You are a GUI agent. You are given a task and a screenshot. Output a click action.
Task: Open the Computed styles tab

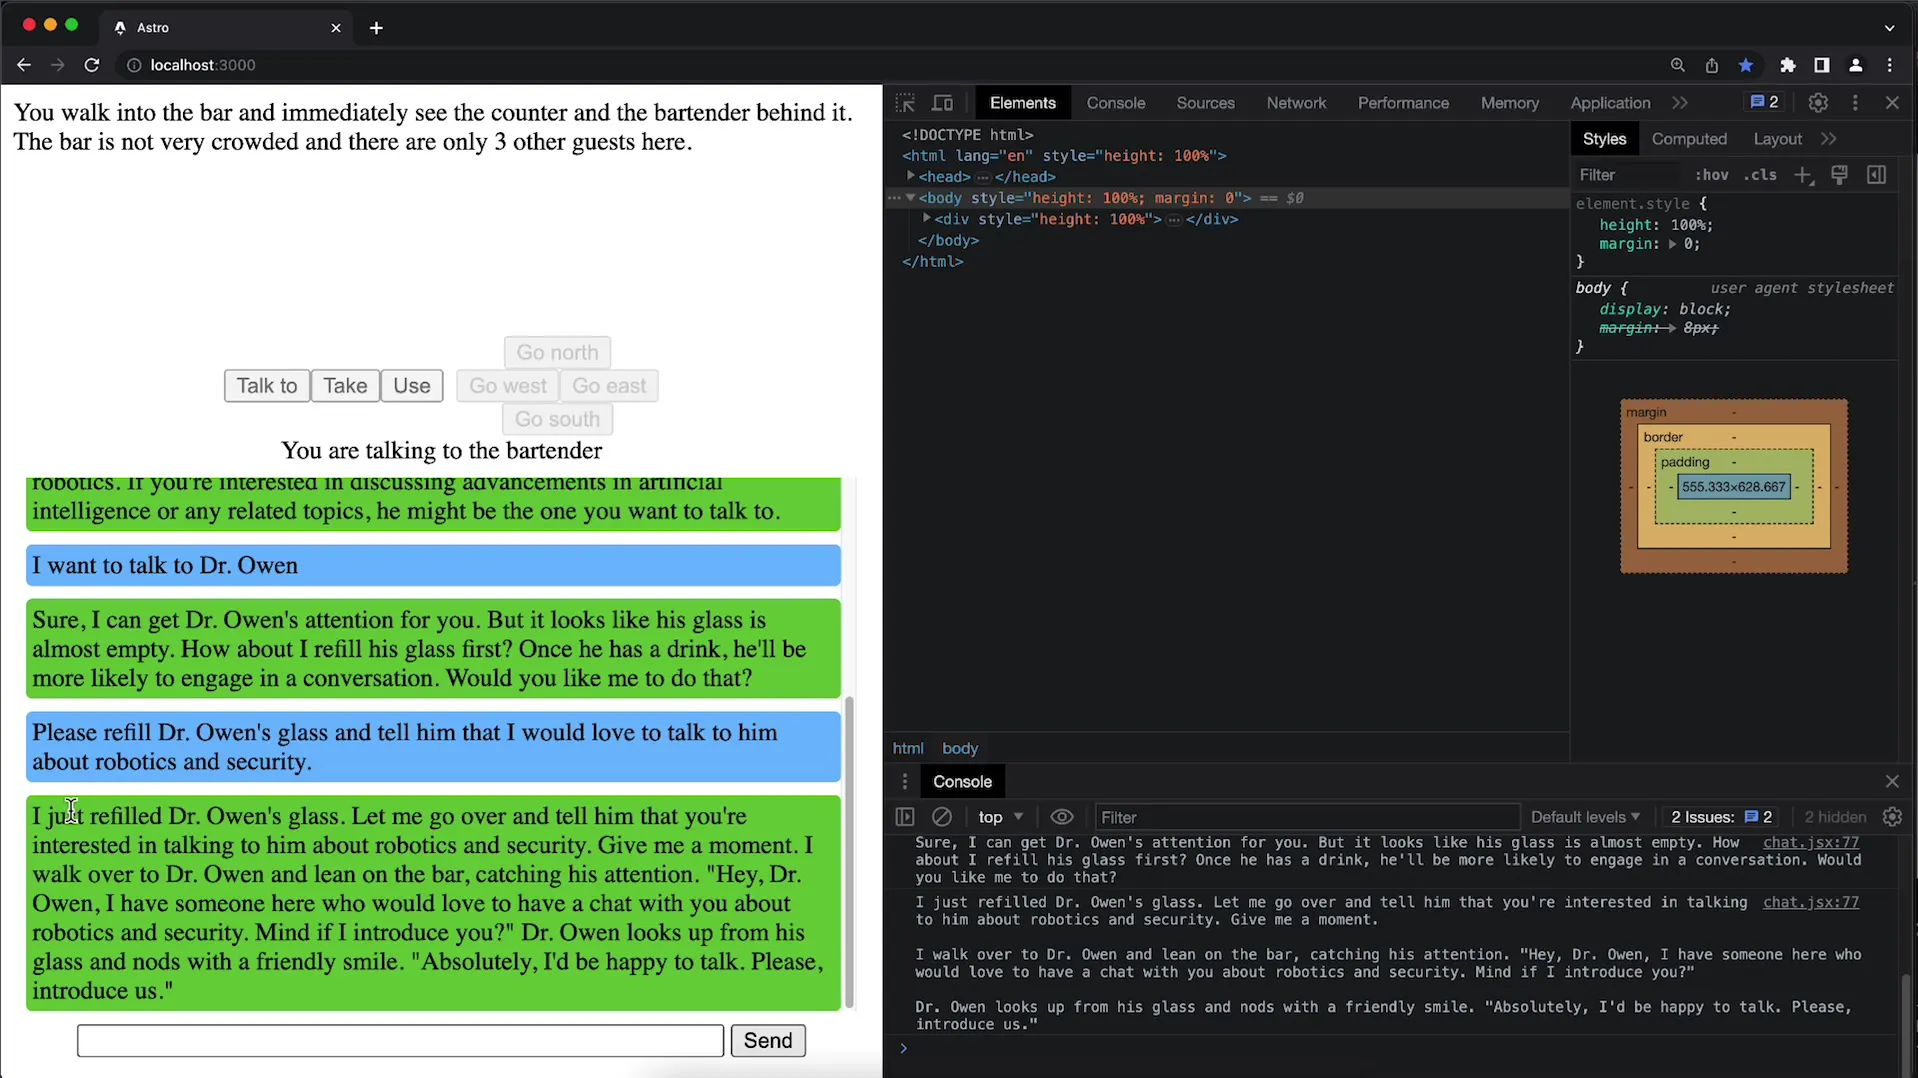pos(1689,139)
